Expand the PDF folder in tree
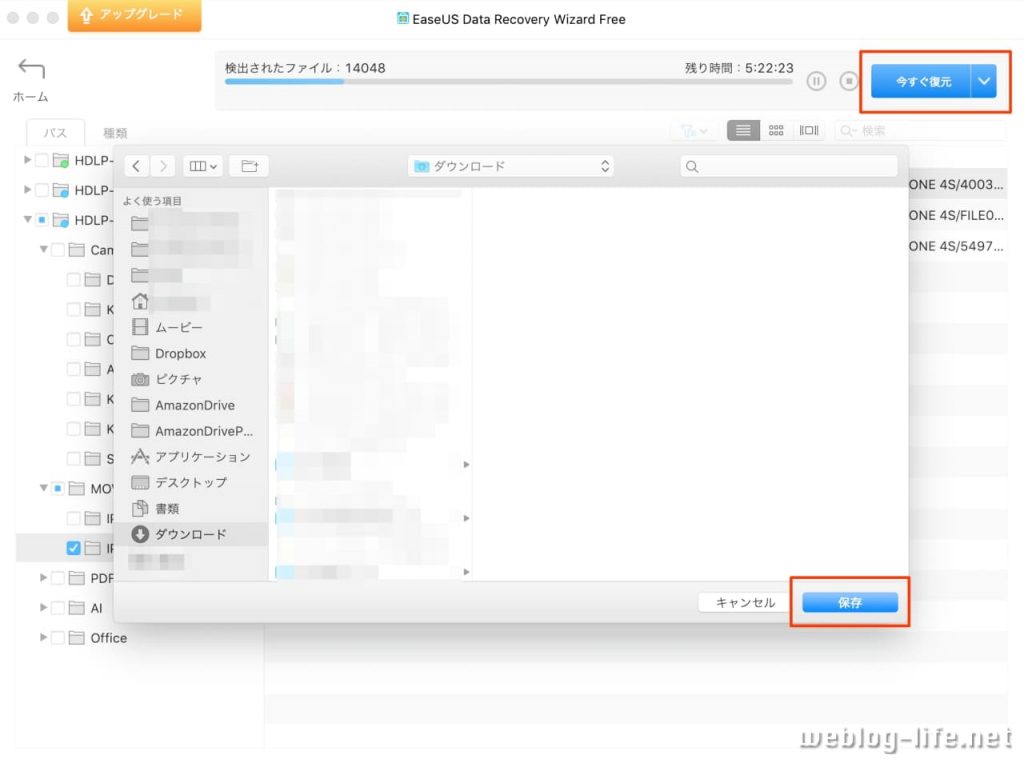 pos(43,577)
